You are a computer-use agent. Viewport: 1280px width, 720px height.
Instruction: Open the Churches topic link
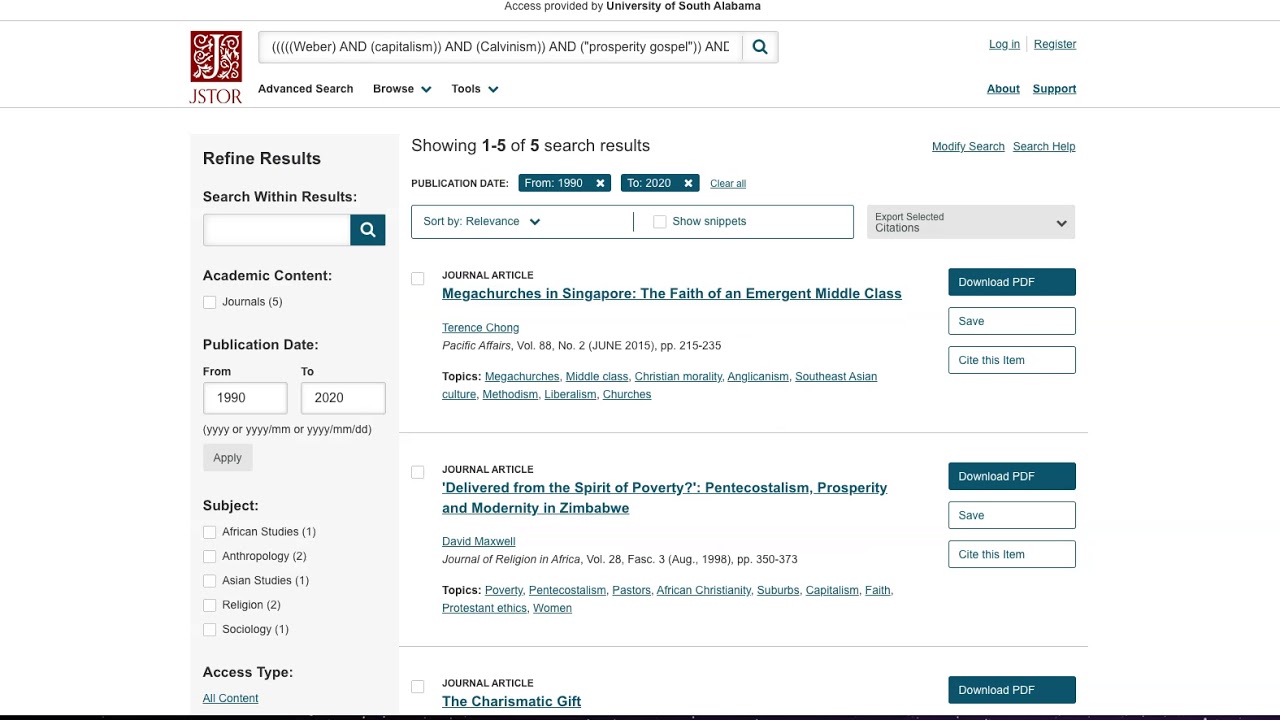627,395
